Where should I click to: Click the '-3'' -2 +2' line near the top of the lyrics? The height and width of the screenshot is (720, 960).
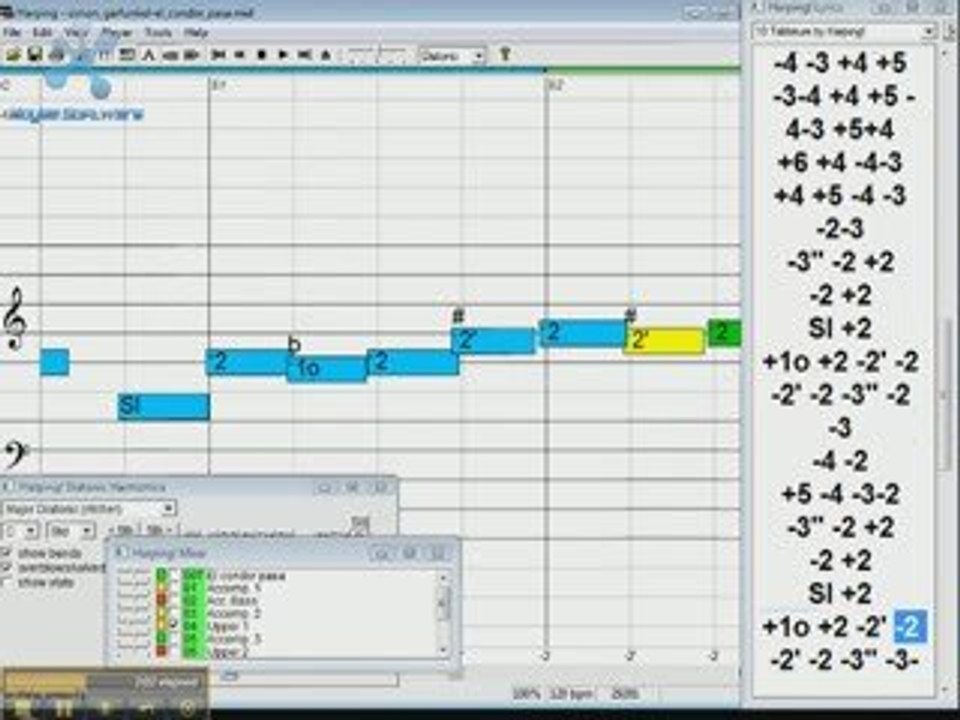[x=841, y=262]
